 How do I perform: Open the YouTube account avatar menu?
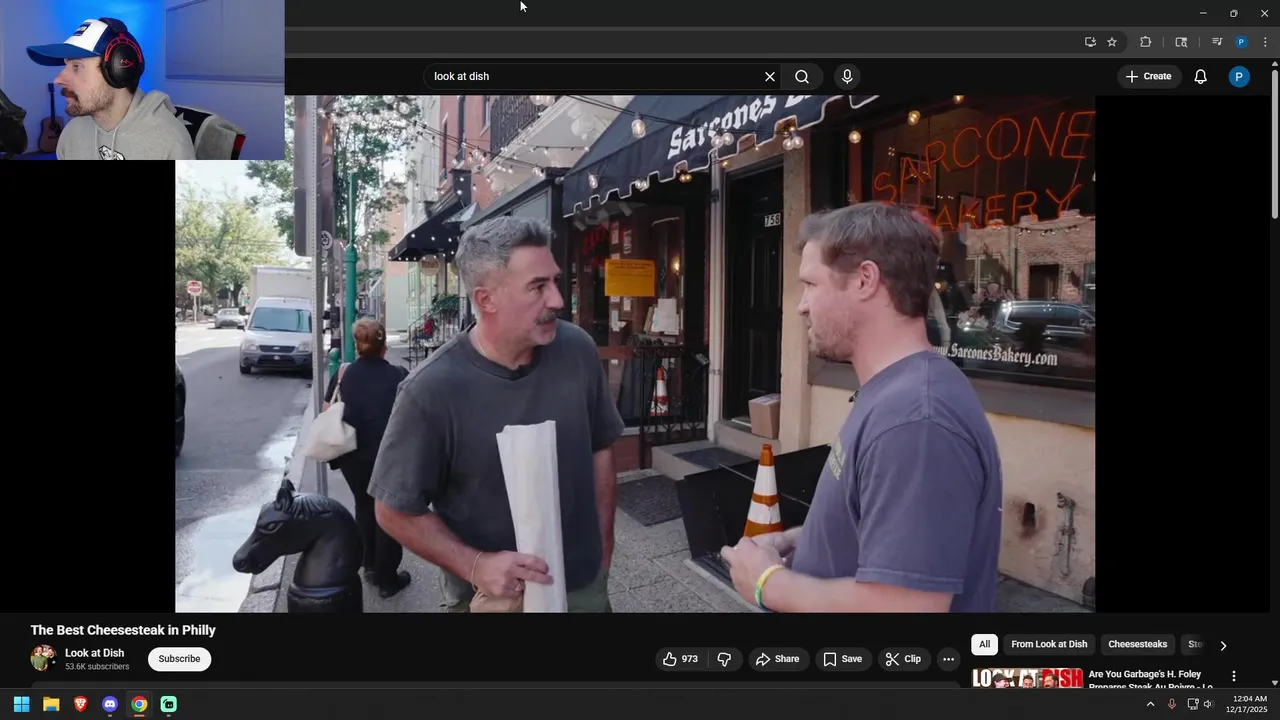[1239, 77]
